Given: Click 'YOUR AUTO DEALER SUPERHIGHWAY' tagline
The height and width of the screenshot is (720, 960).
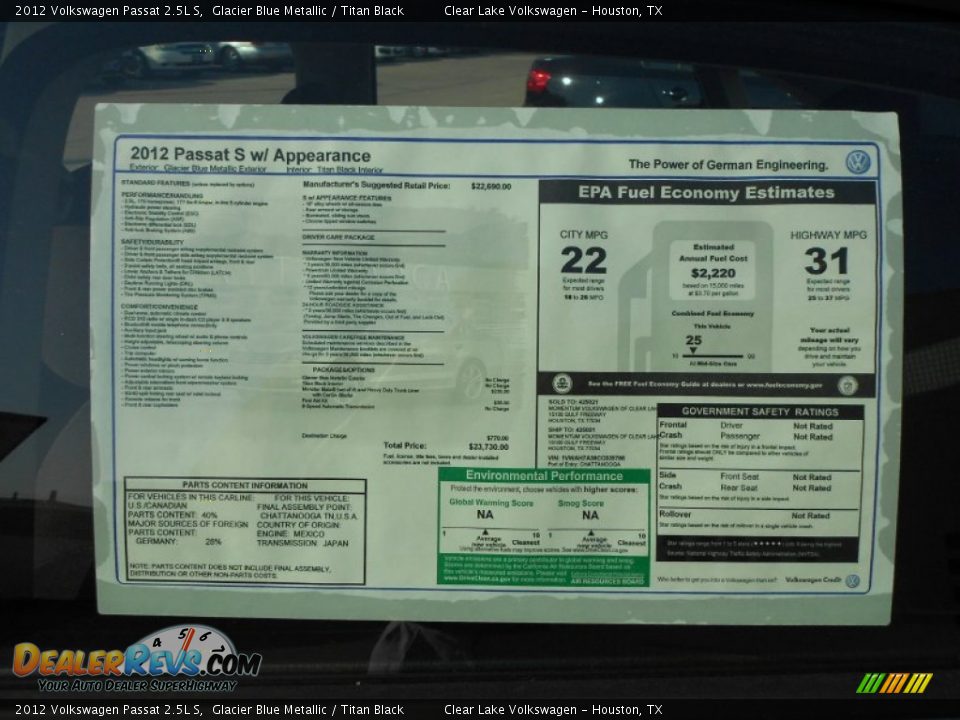Looking at the screenshot, I should (x=137, y=686).
